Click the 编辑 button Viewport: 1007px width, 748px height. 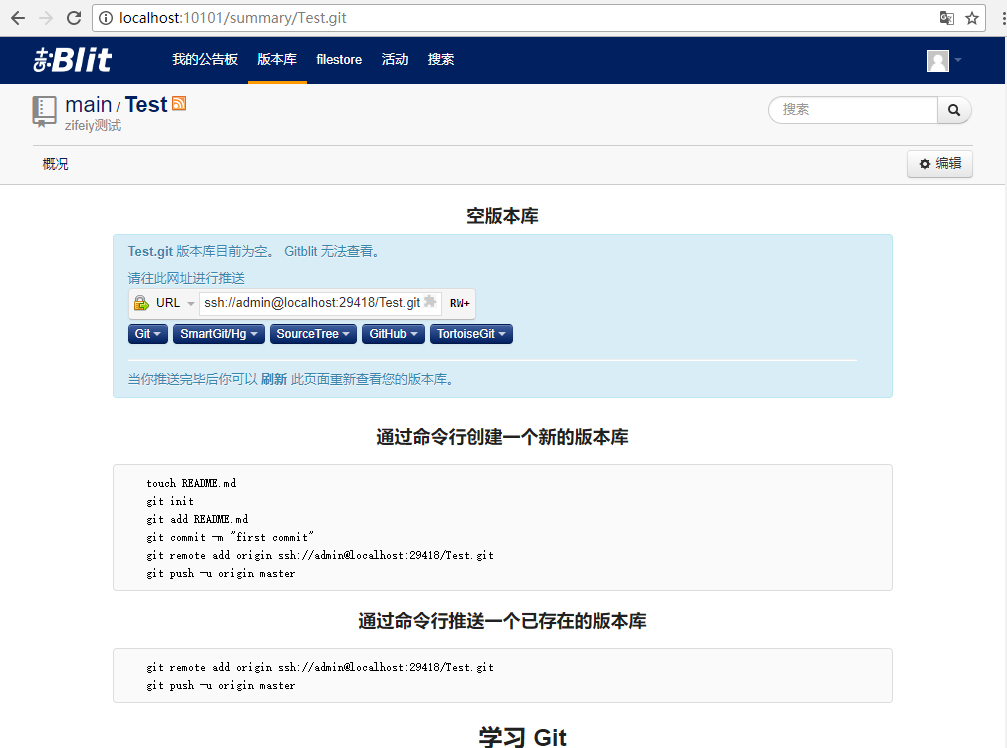(940, 164)
